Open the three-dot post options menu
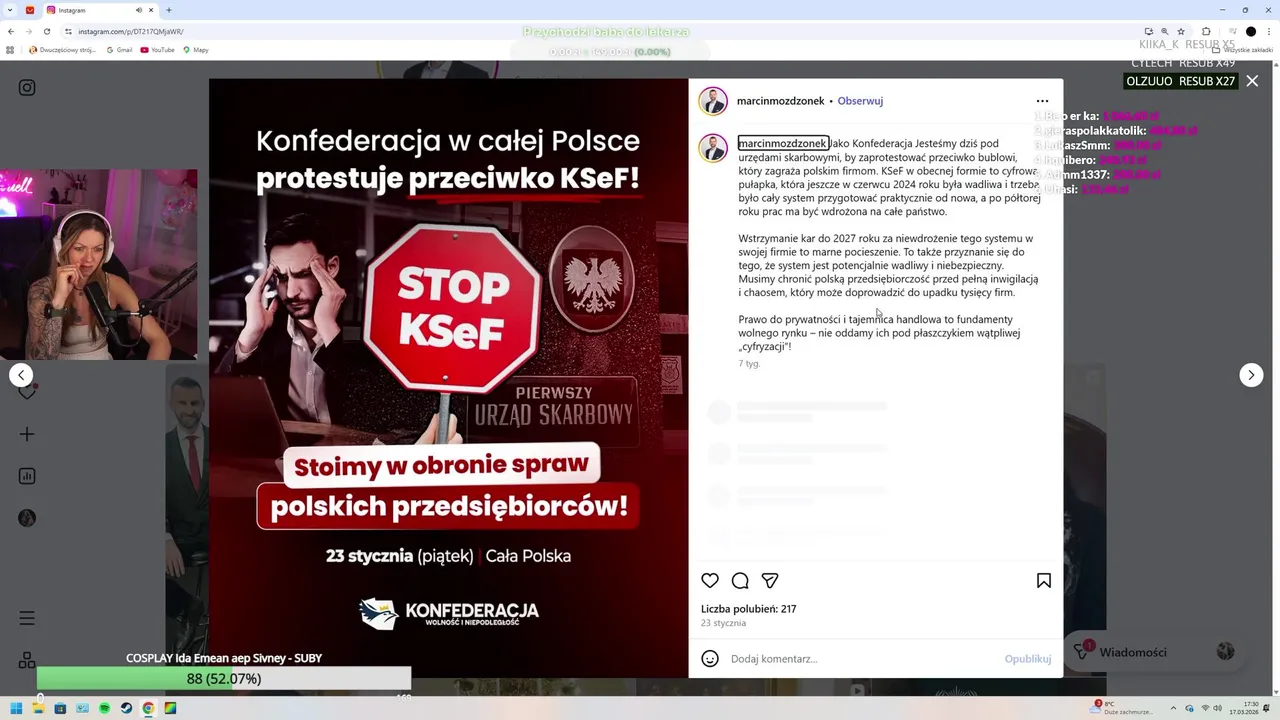 (1042, 101)
